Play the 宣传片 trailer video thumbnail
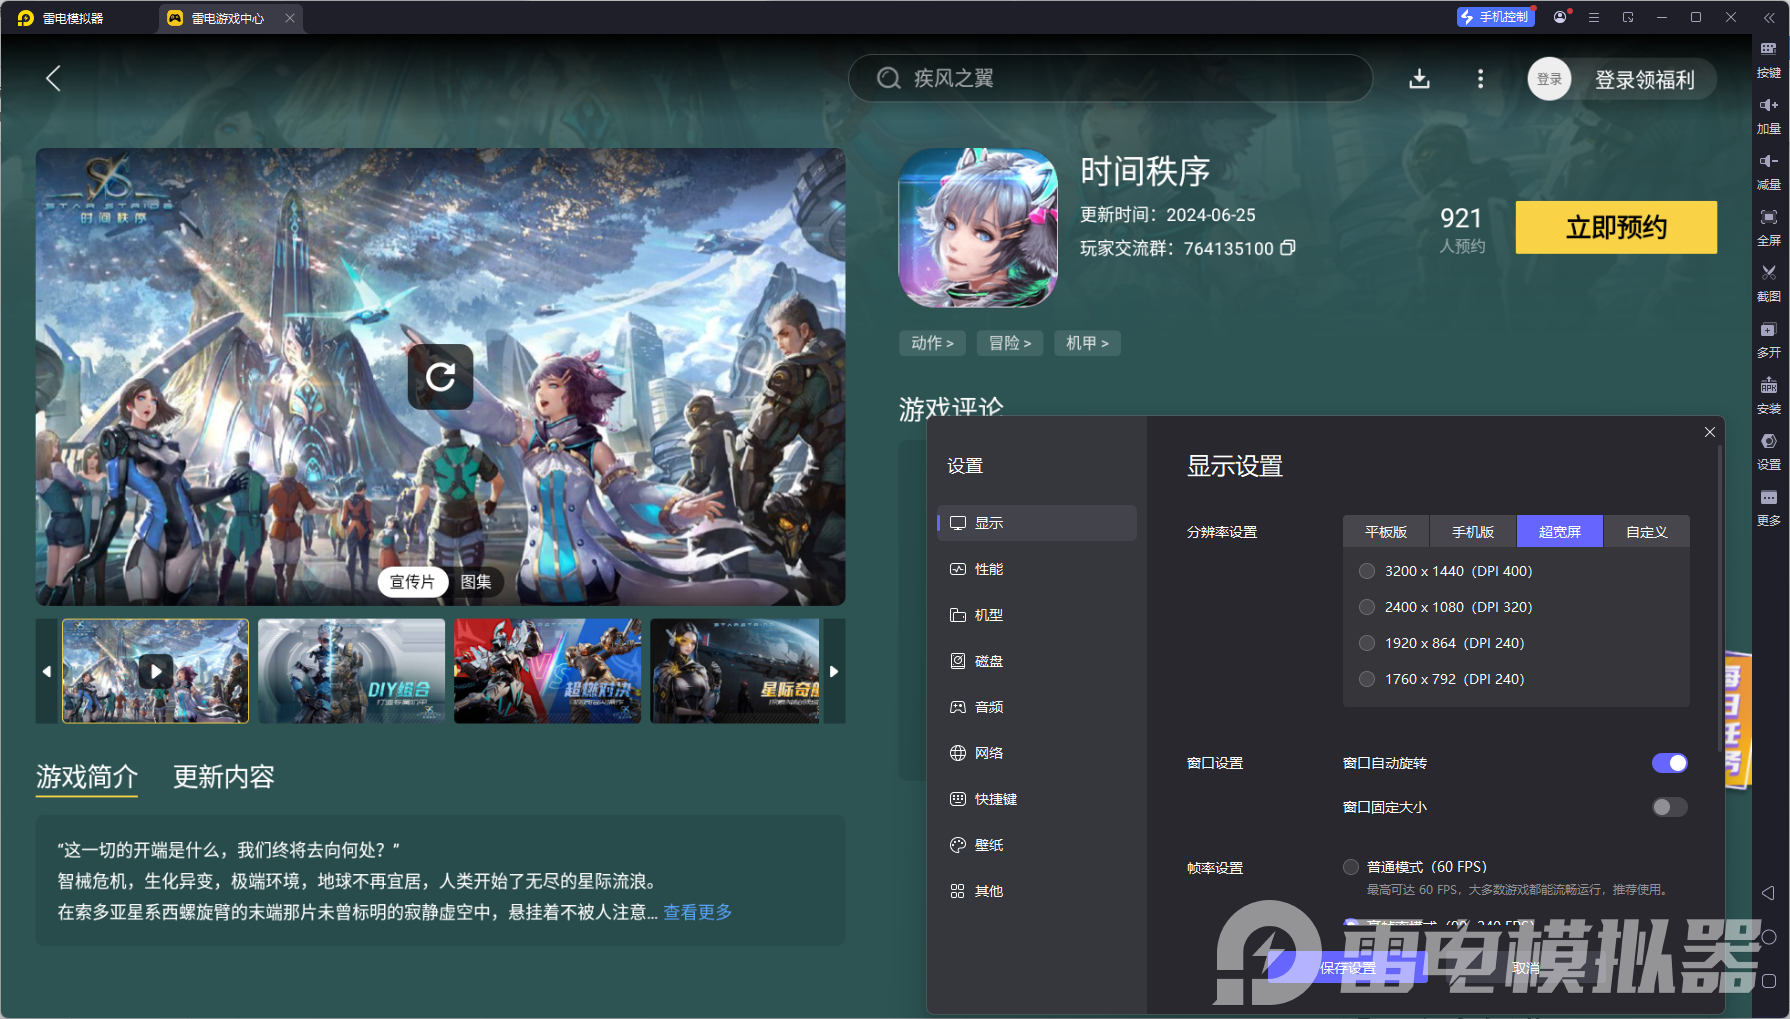Image resolution: width=1790 pixels, height=1019 pixels. (x=155, y=671)
